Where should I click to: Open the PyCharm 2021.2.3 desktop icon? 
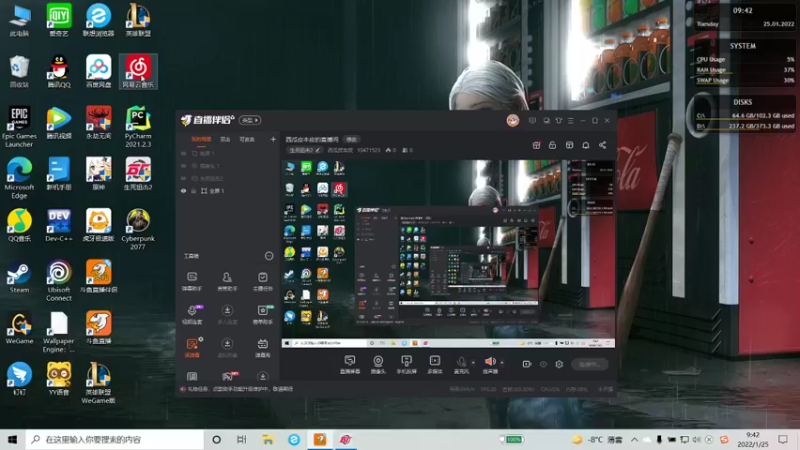coord(138,127)
